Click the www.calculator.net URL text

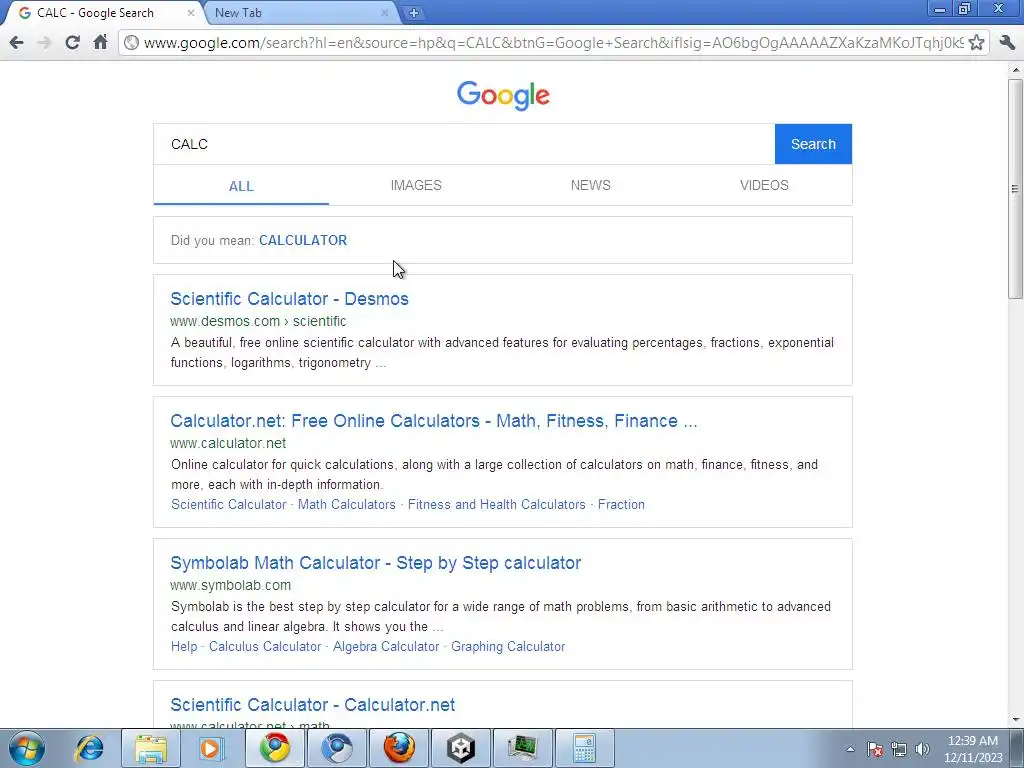pos(228,443)
